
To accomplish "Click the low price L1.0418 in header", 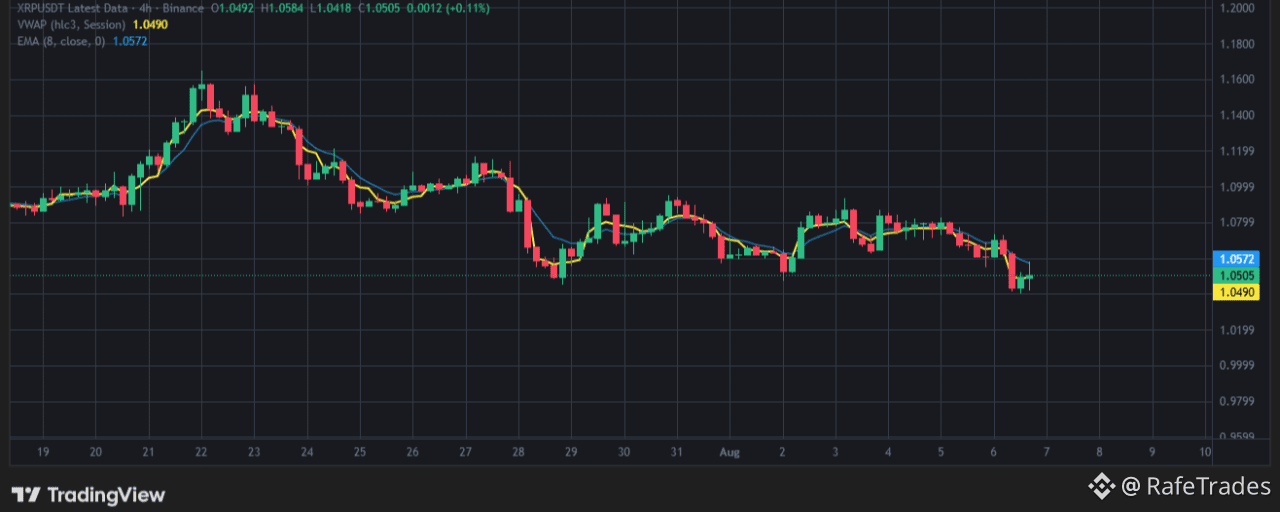I will pos(329,7).
